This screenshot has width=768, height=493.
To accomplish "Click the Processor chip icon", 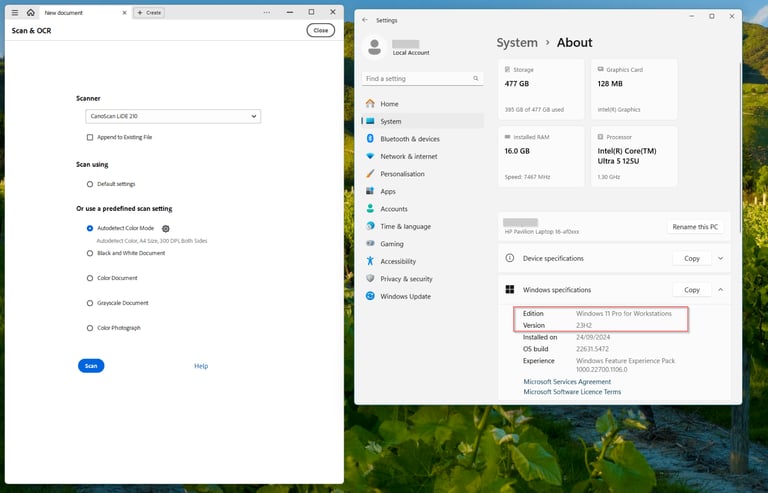I will pos(600,137).
